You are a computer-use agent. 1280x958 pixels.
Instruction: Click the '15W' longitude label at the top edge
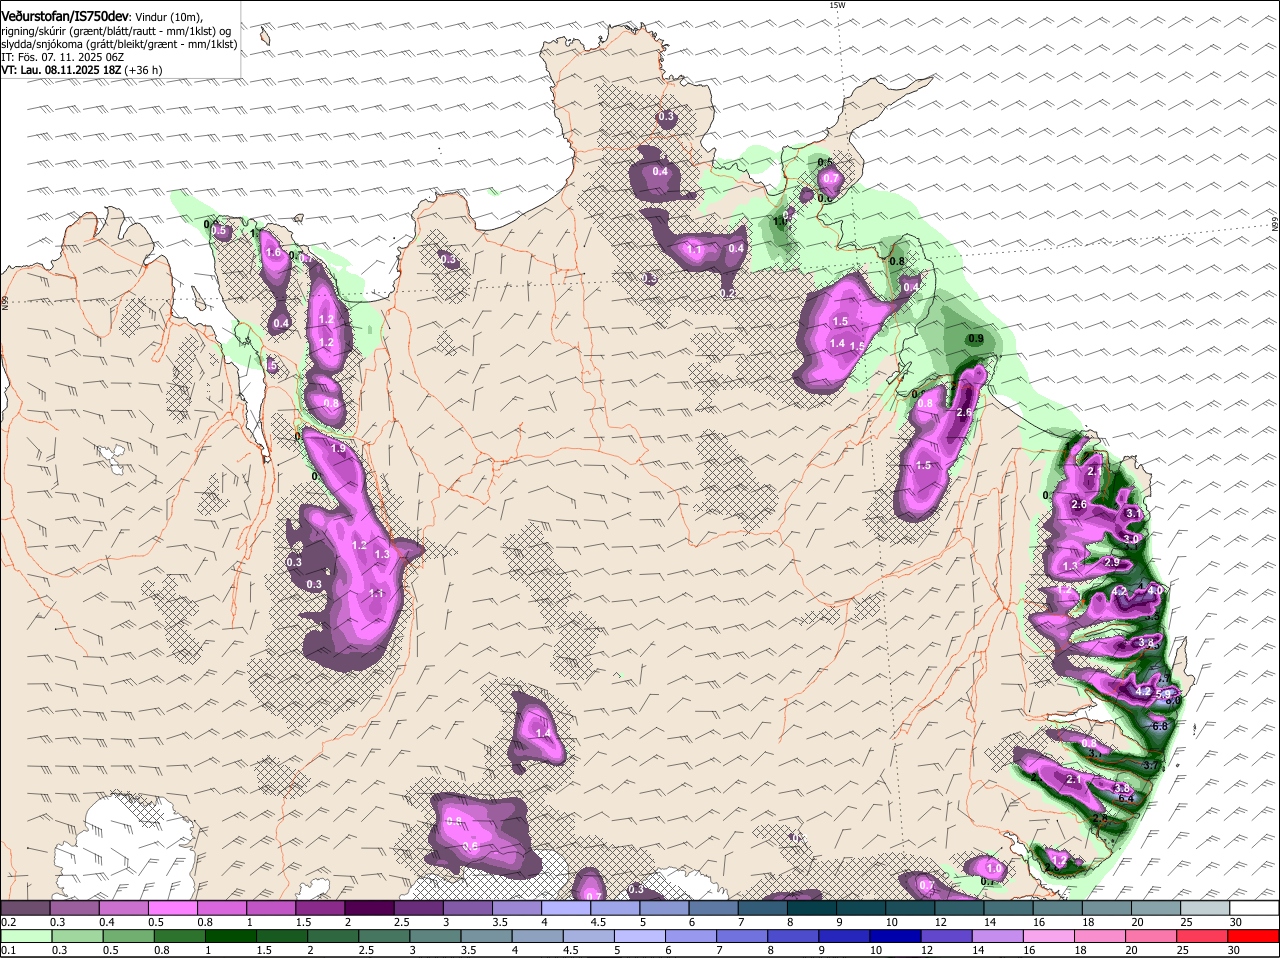(837, 5)
